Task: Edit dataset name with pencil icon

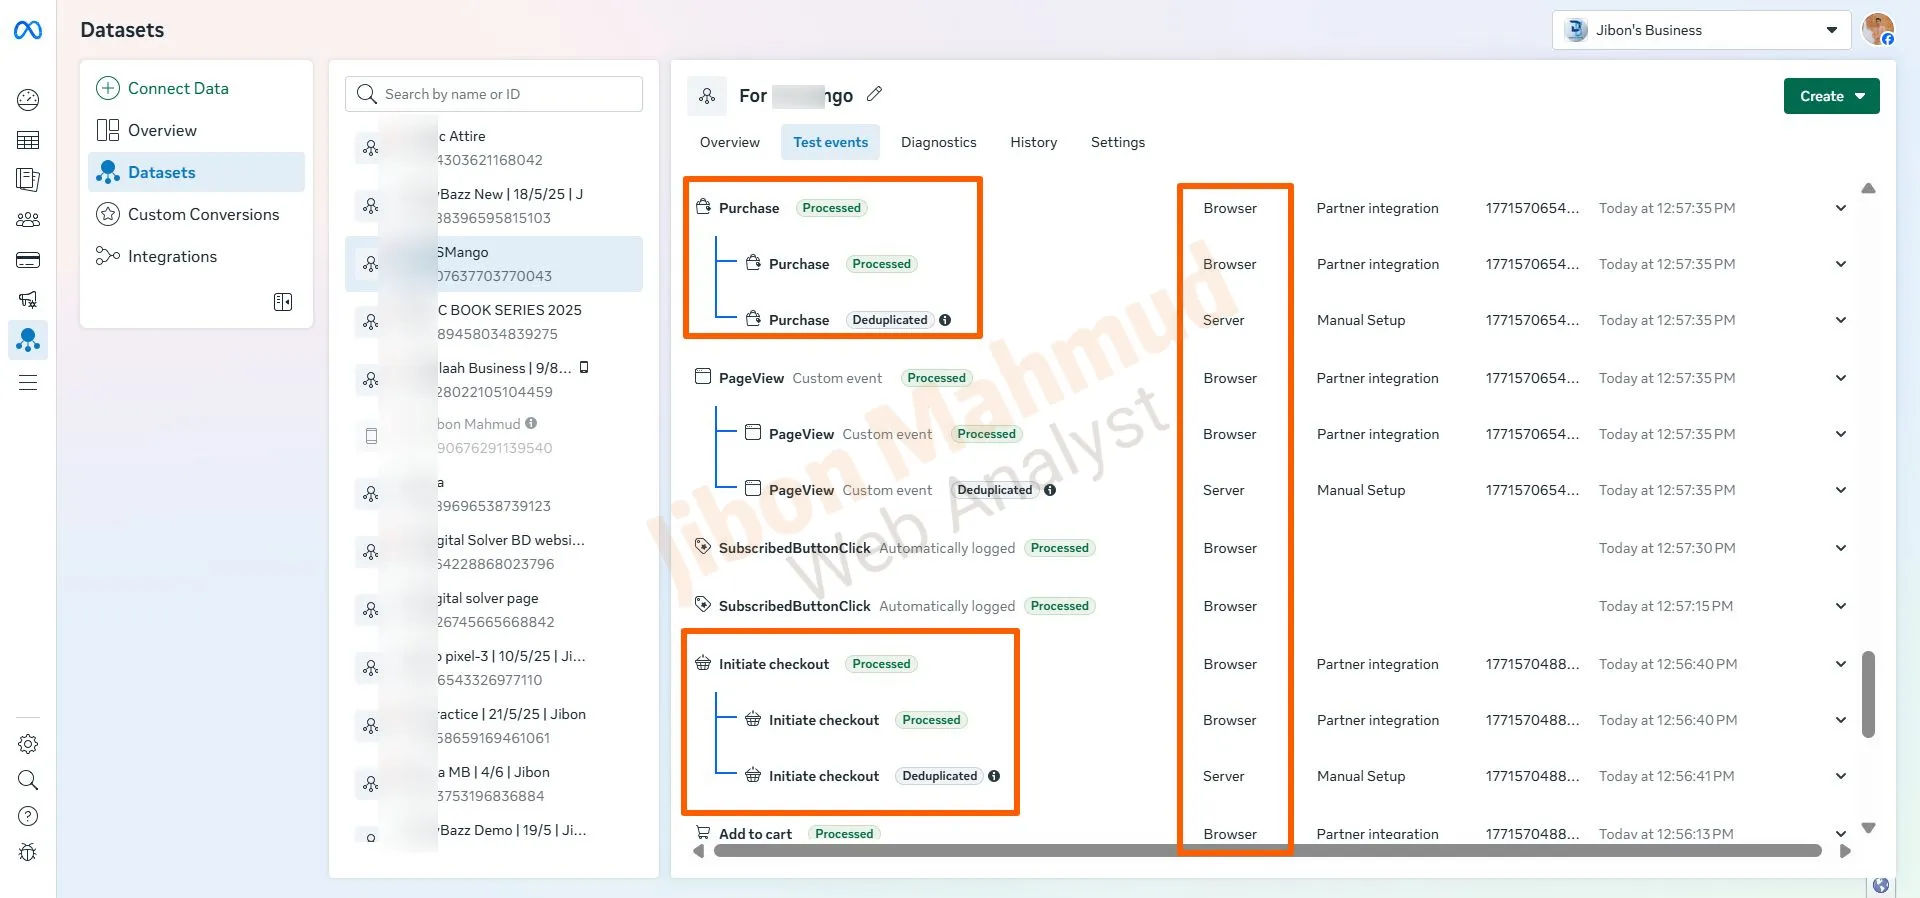Action: [x=874, y=94]
